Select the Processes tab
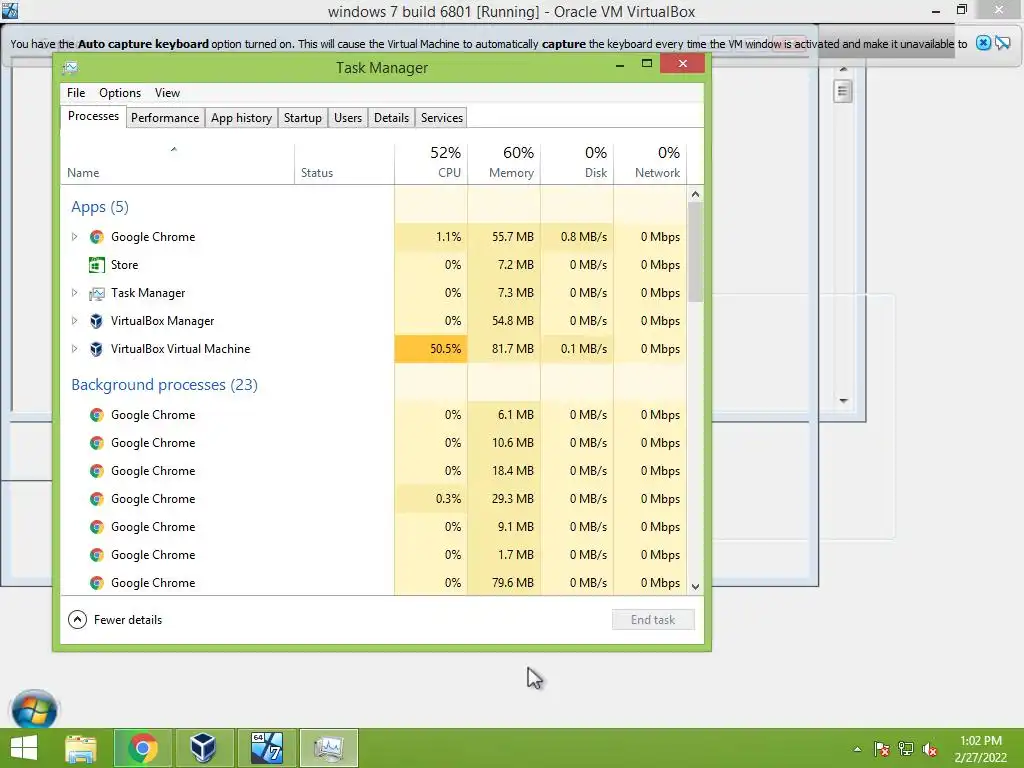This screenshot has width=1024, height=768. (x=93, y=116)
